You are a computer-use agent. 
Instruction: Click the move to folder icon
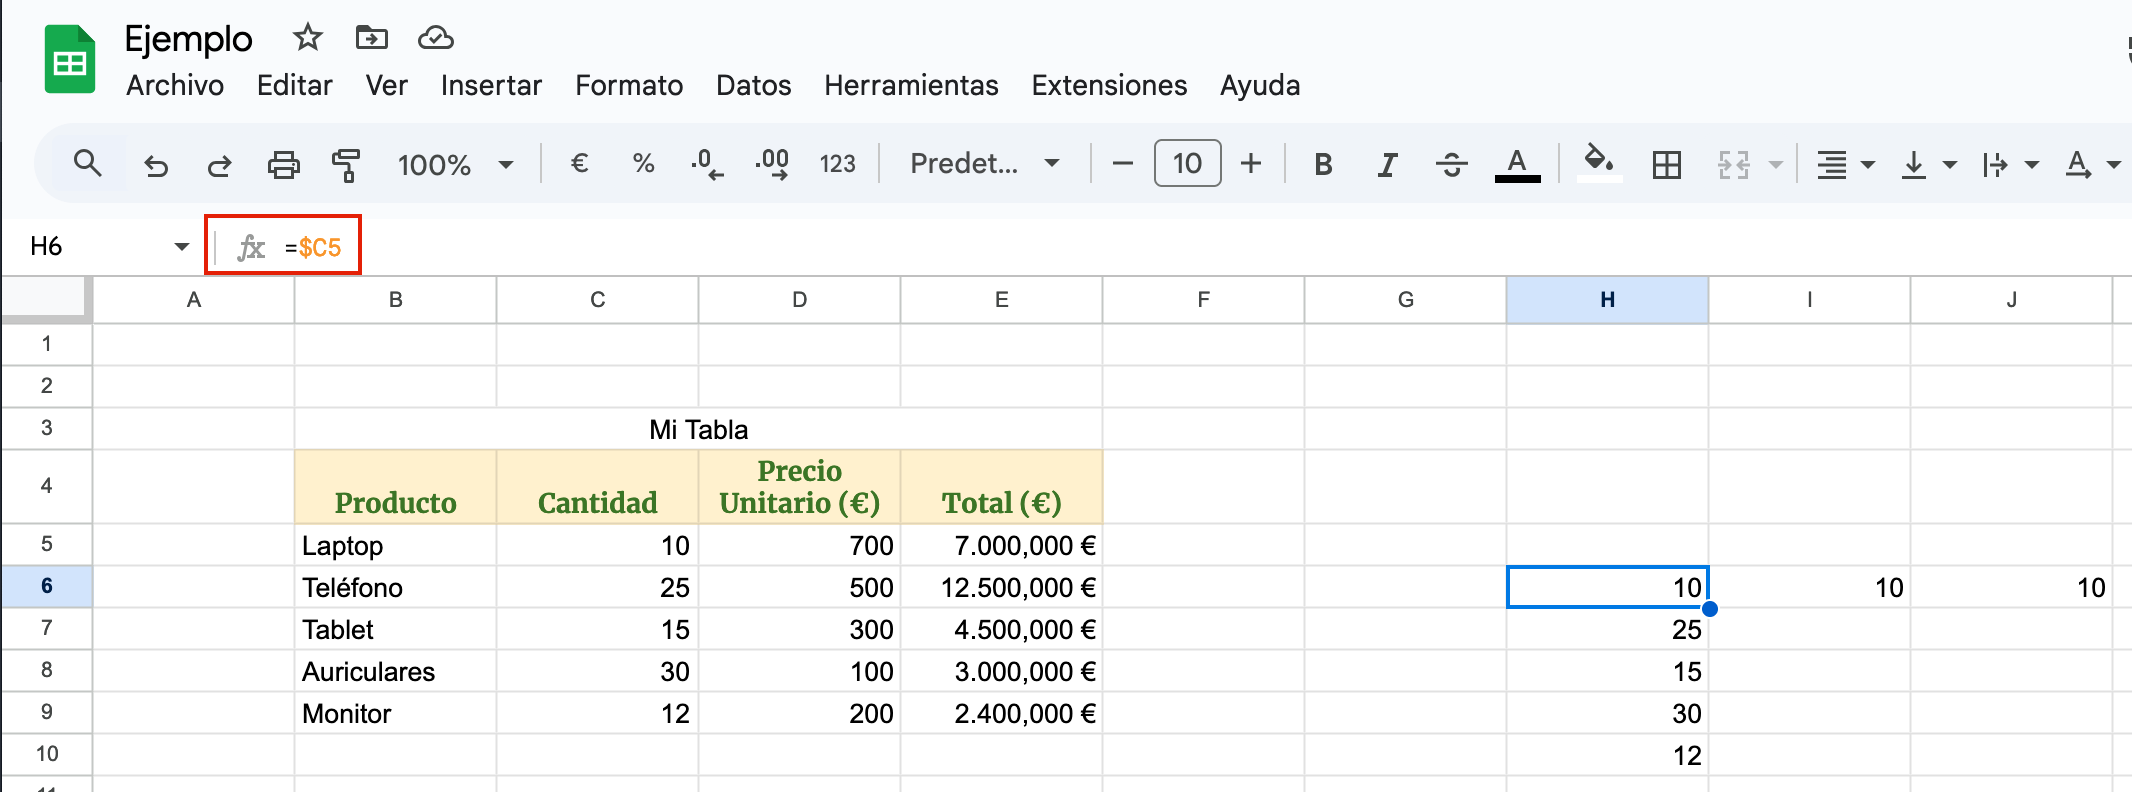[371, 38]
